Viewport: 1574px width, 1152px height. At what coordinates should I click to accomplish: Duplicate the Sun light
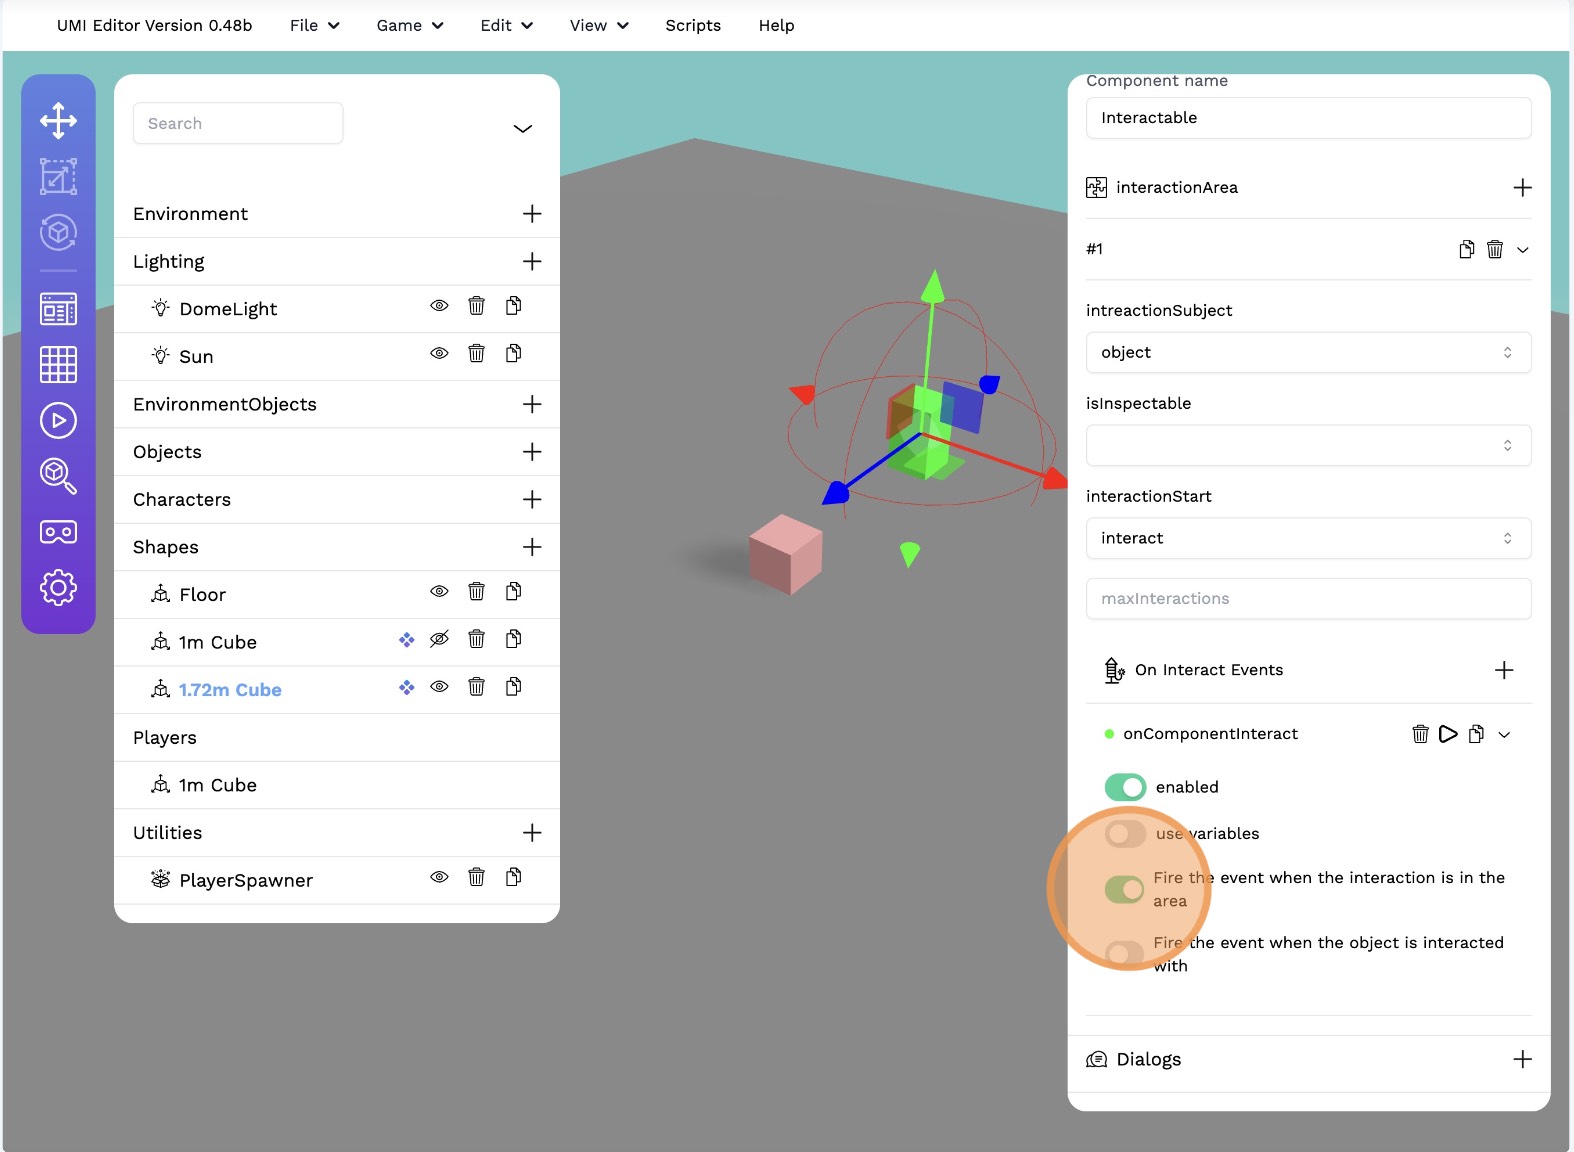(513, 353)
